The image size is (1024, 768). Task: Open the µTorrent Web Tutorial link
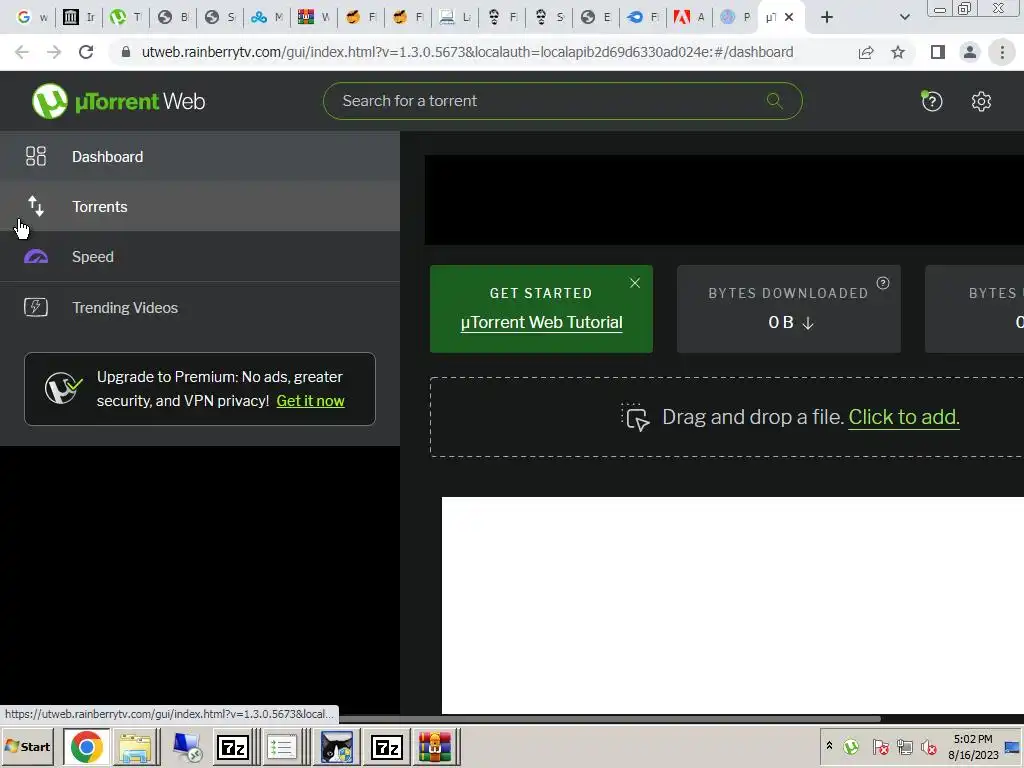click(x=541, y=323)
